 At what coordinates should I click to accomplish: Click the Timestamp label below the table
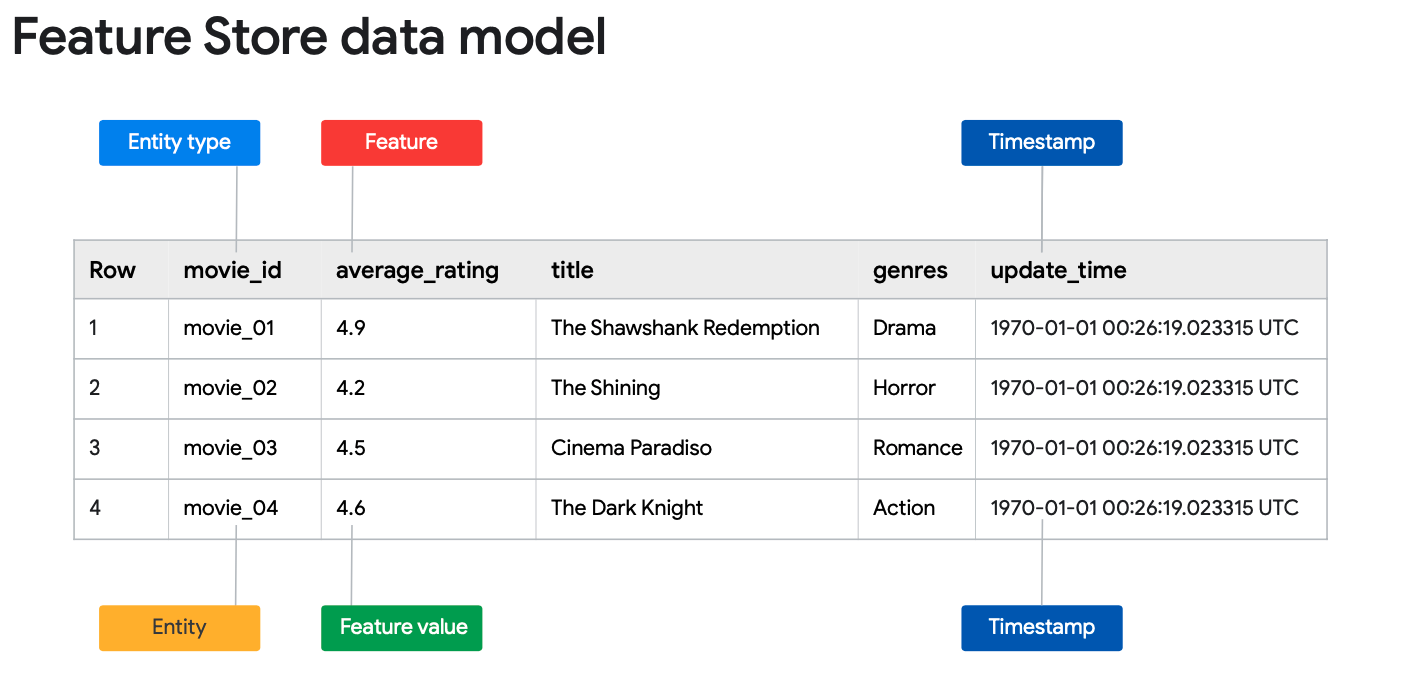(x=1041, y=628)
